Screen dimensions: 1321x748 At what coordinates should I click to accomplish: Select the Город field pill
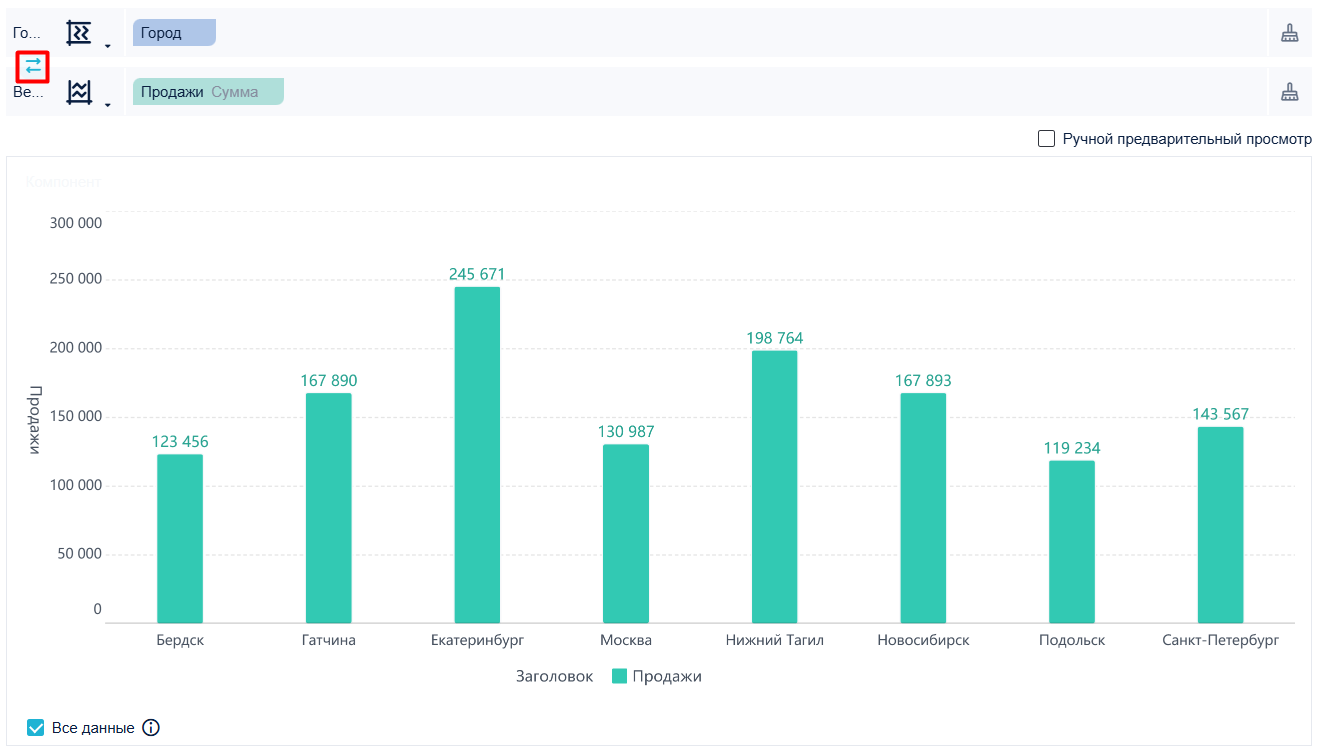click(174, 33)
